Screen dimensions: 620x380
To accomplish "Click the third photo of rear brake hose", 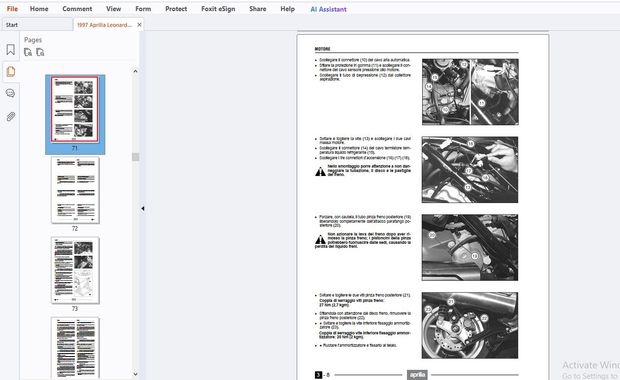I will 470,248.
